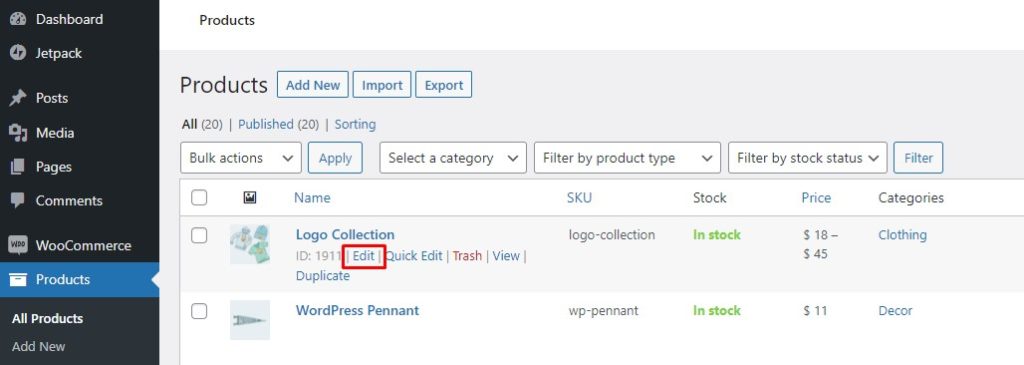Open Filter by stock status dropdown
This screenshot has width=1024, height=365.
click(808, 158)
